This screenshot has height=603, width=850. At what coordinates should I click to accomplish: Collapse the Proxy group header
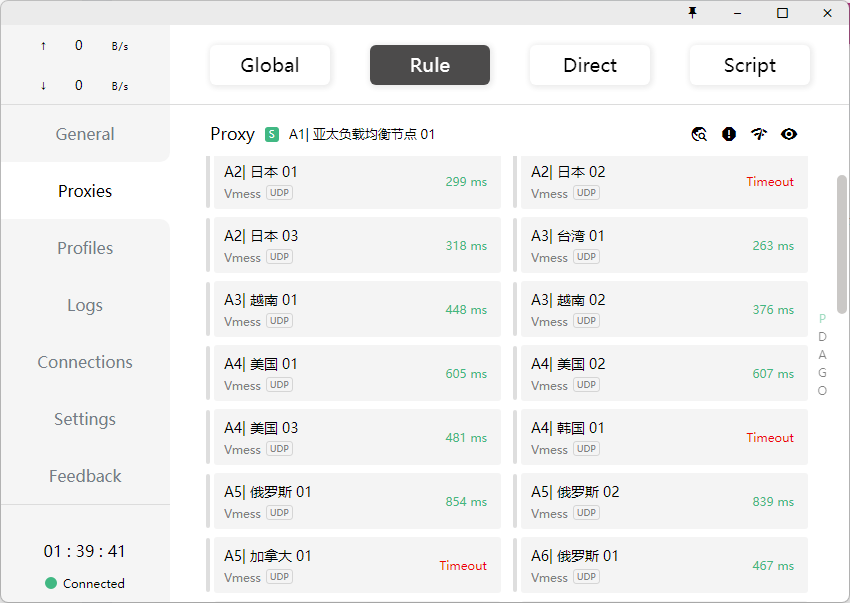pos(232,134)
